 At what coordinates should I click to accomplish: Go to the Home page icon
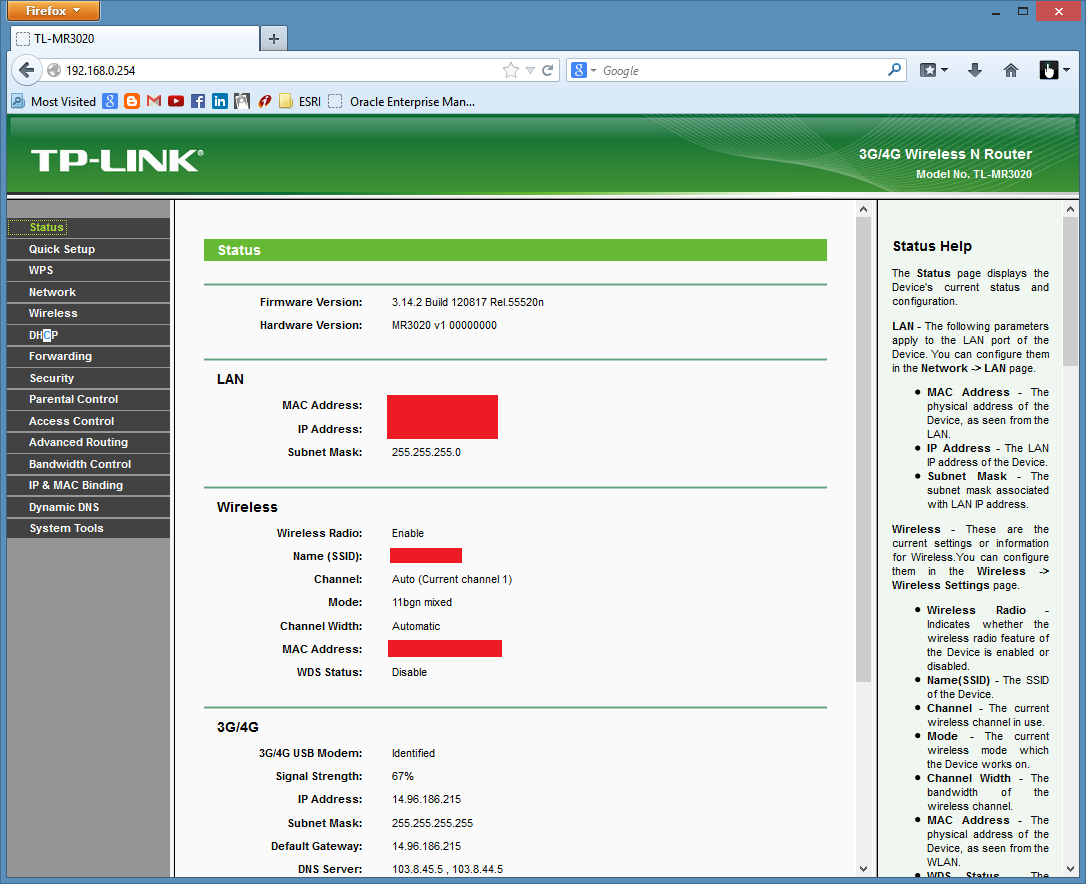pyautogui.click(x=1011, y=70)
